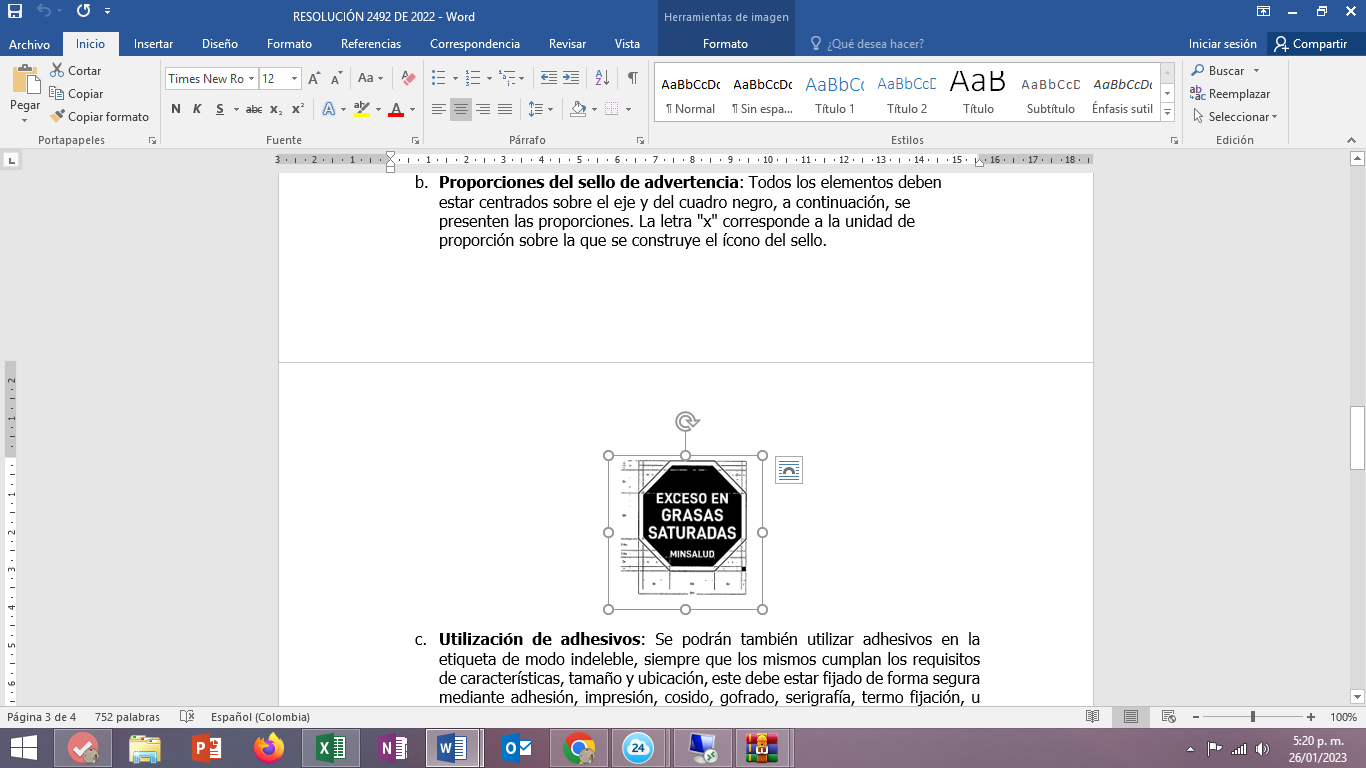Enable center paragraph alignment

point(461,109)
